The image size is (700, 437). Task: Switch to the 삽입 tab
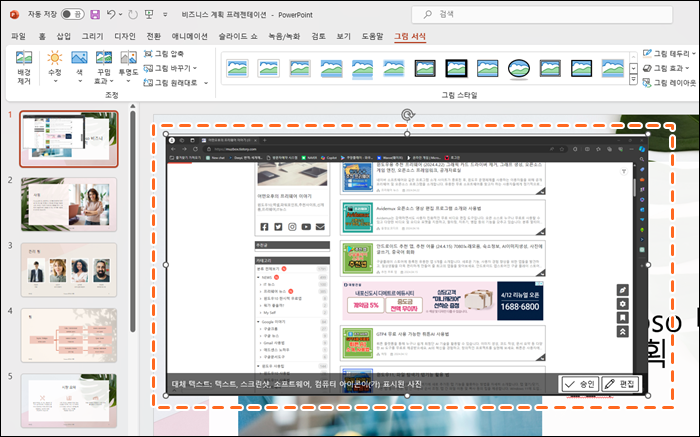[63, 36]
